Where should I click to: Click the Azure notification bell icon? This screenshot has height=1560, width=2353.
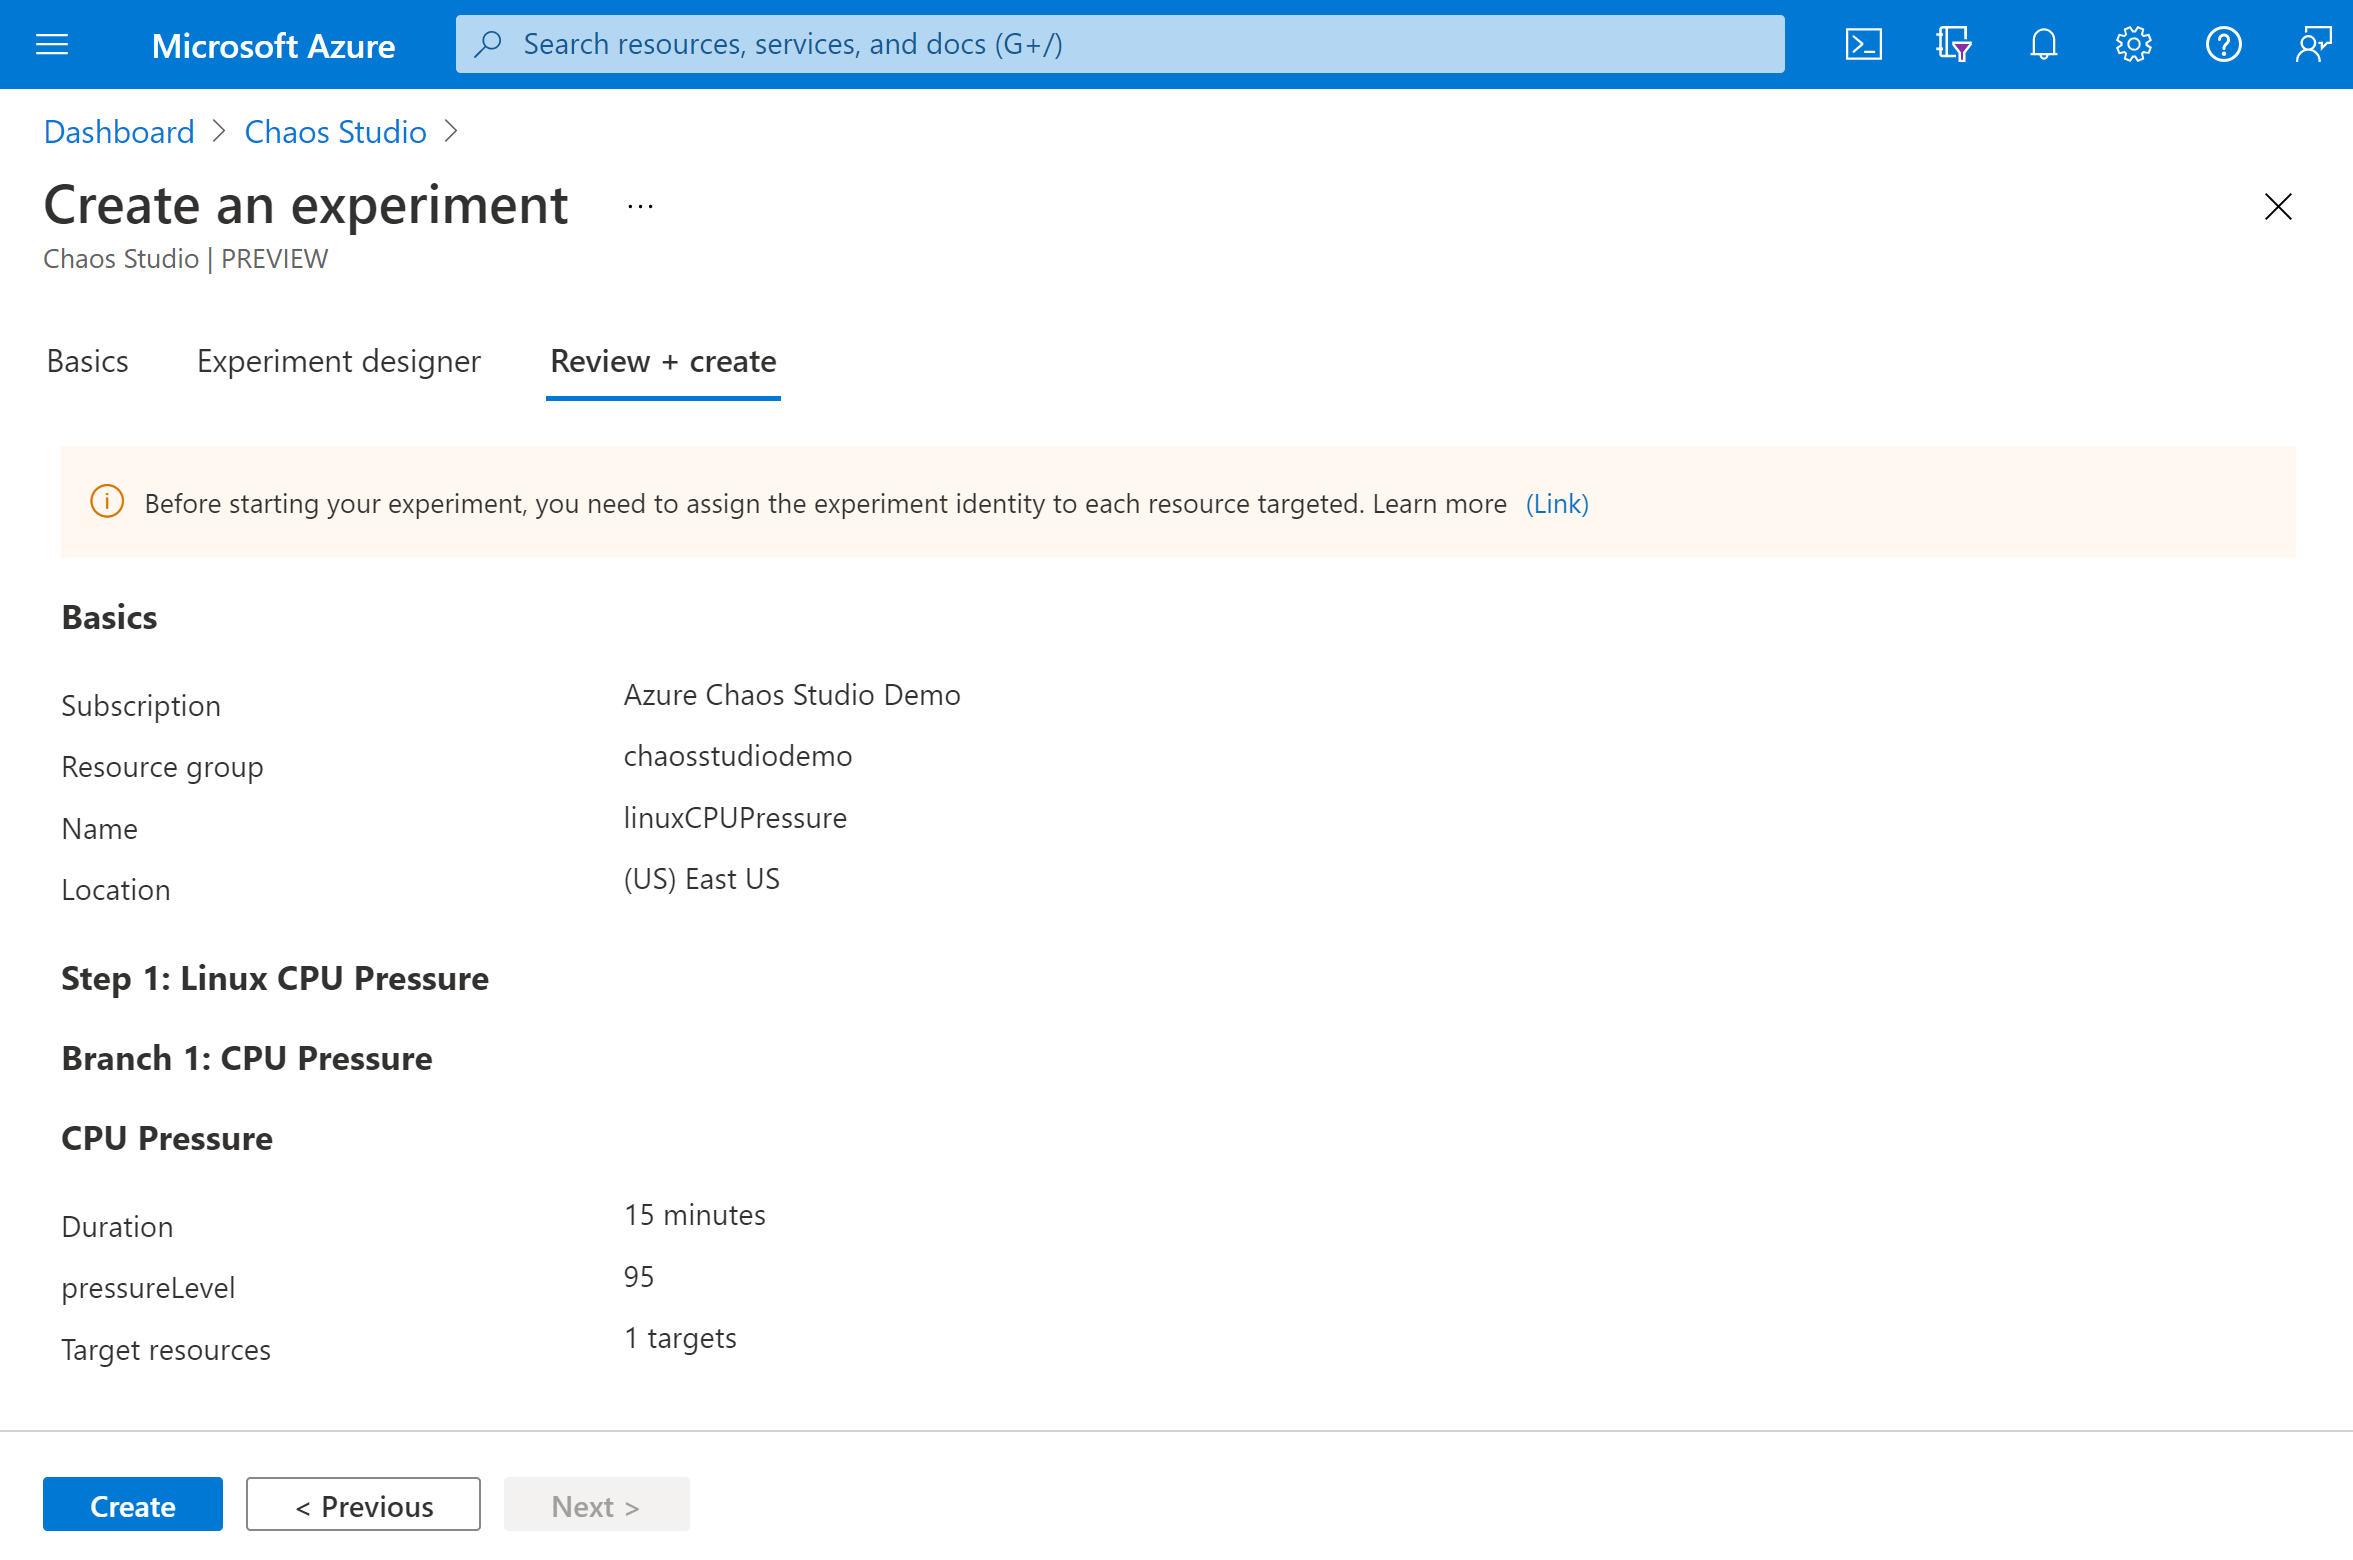[x=2043, y=42]
